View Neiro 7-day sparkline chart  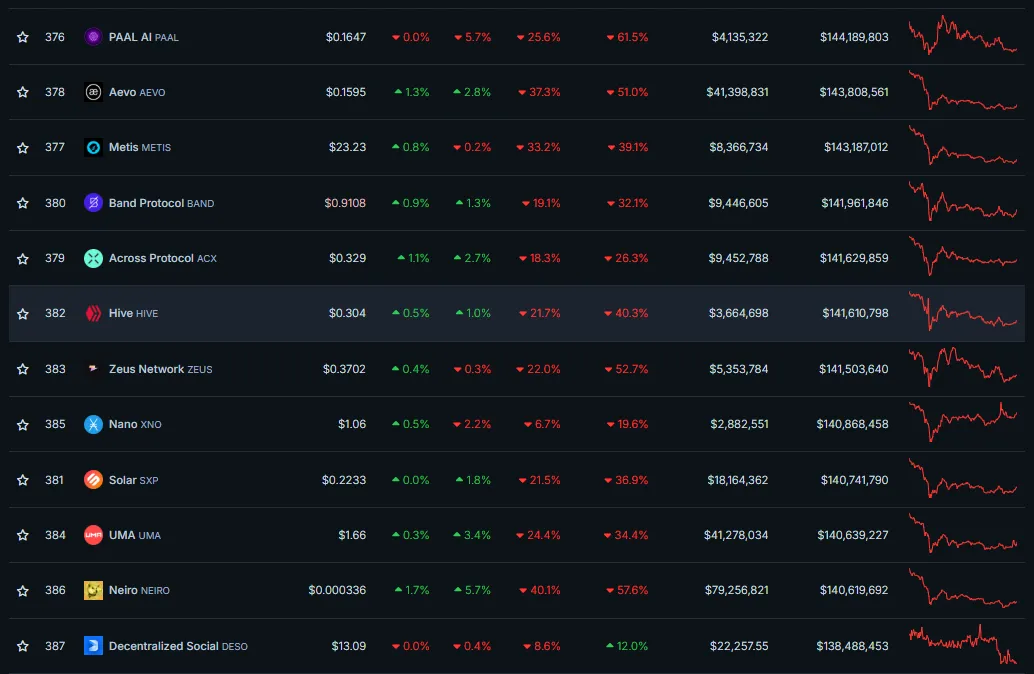pos(963,588)
